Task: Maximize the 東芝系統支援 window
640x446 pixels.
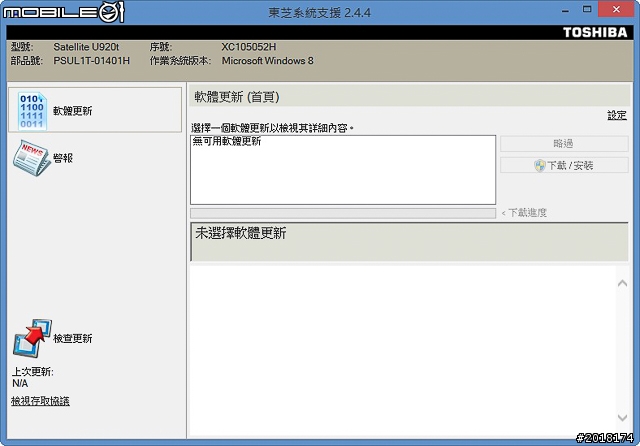Action: click(587, 10)
